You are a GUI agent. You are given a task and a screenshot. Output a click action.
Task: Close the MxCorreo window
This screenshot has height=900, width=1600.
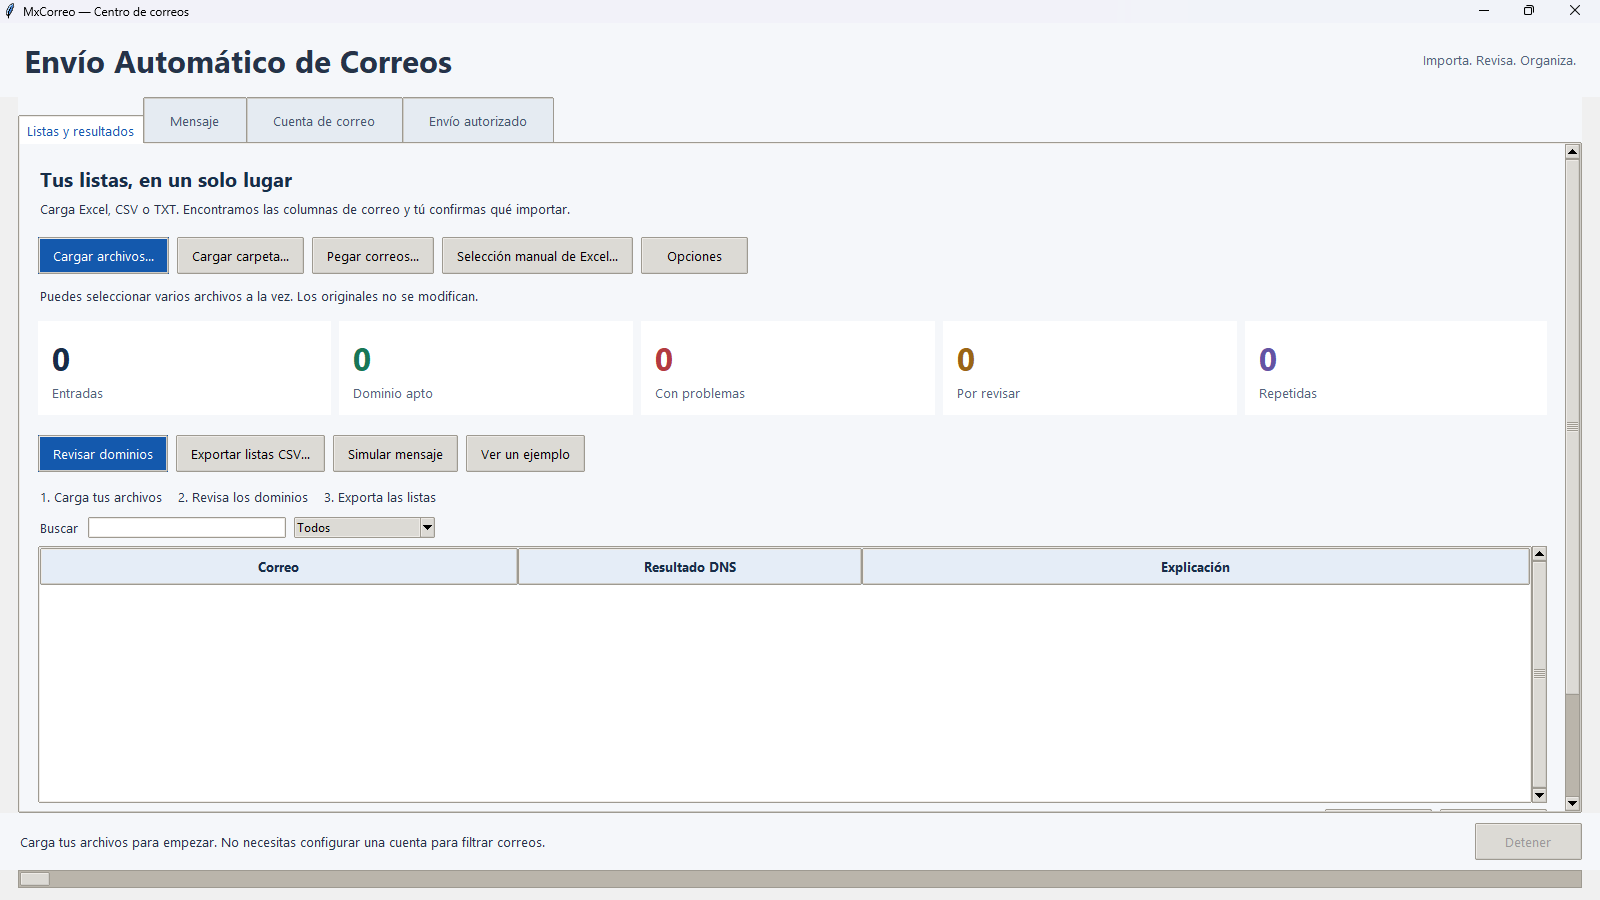[x=1575, y=11]
